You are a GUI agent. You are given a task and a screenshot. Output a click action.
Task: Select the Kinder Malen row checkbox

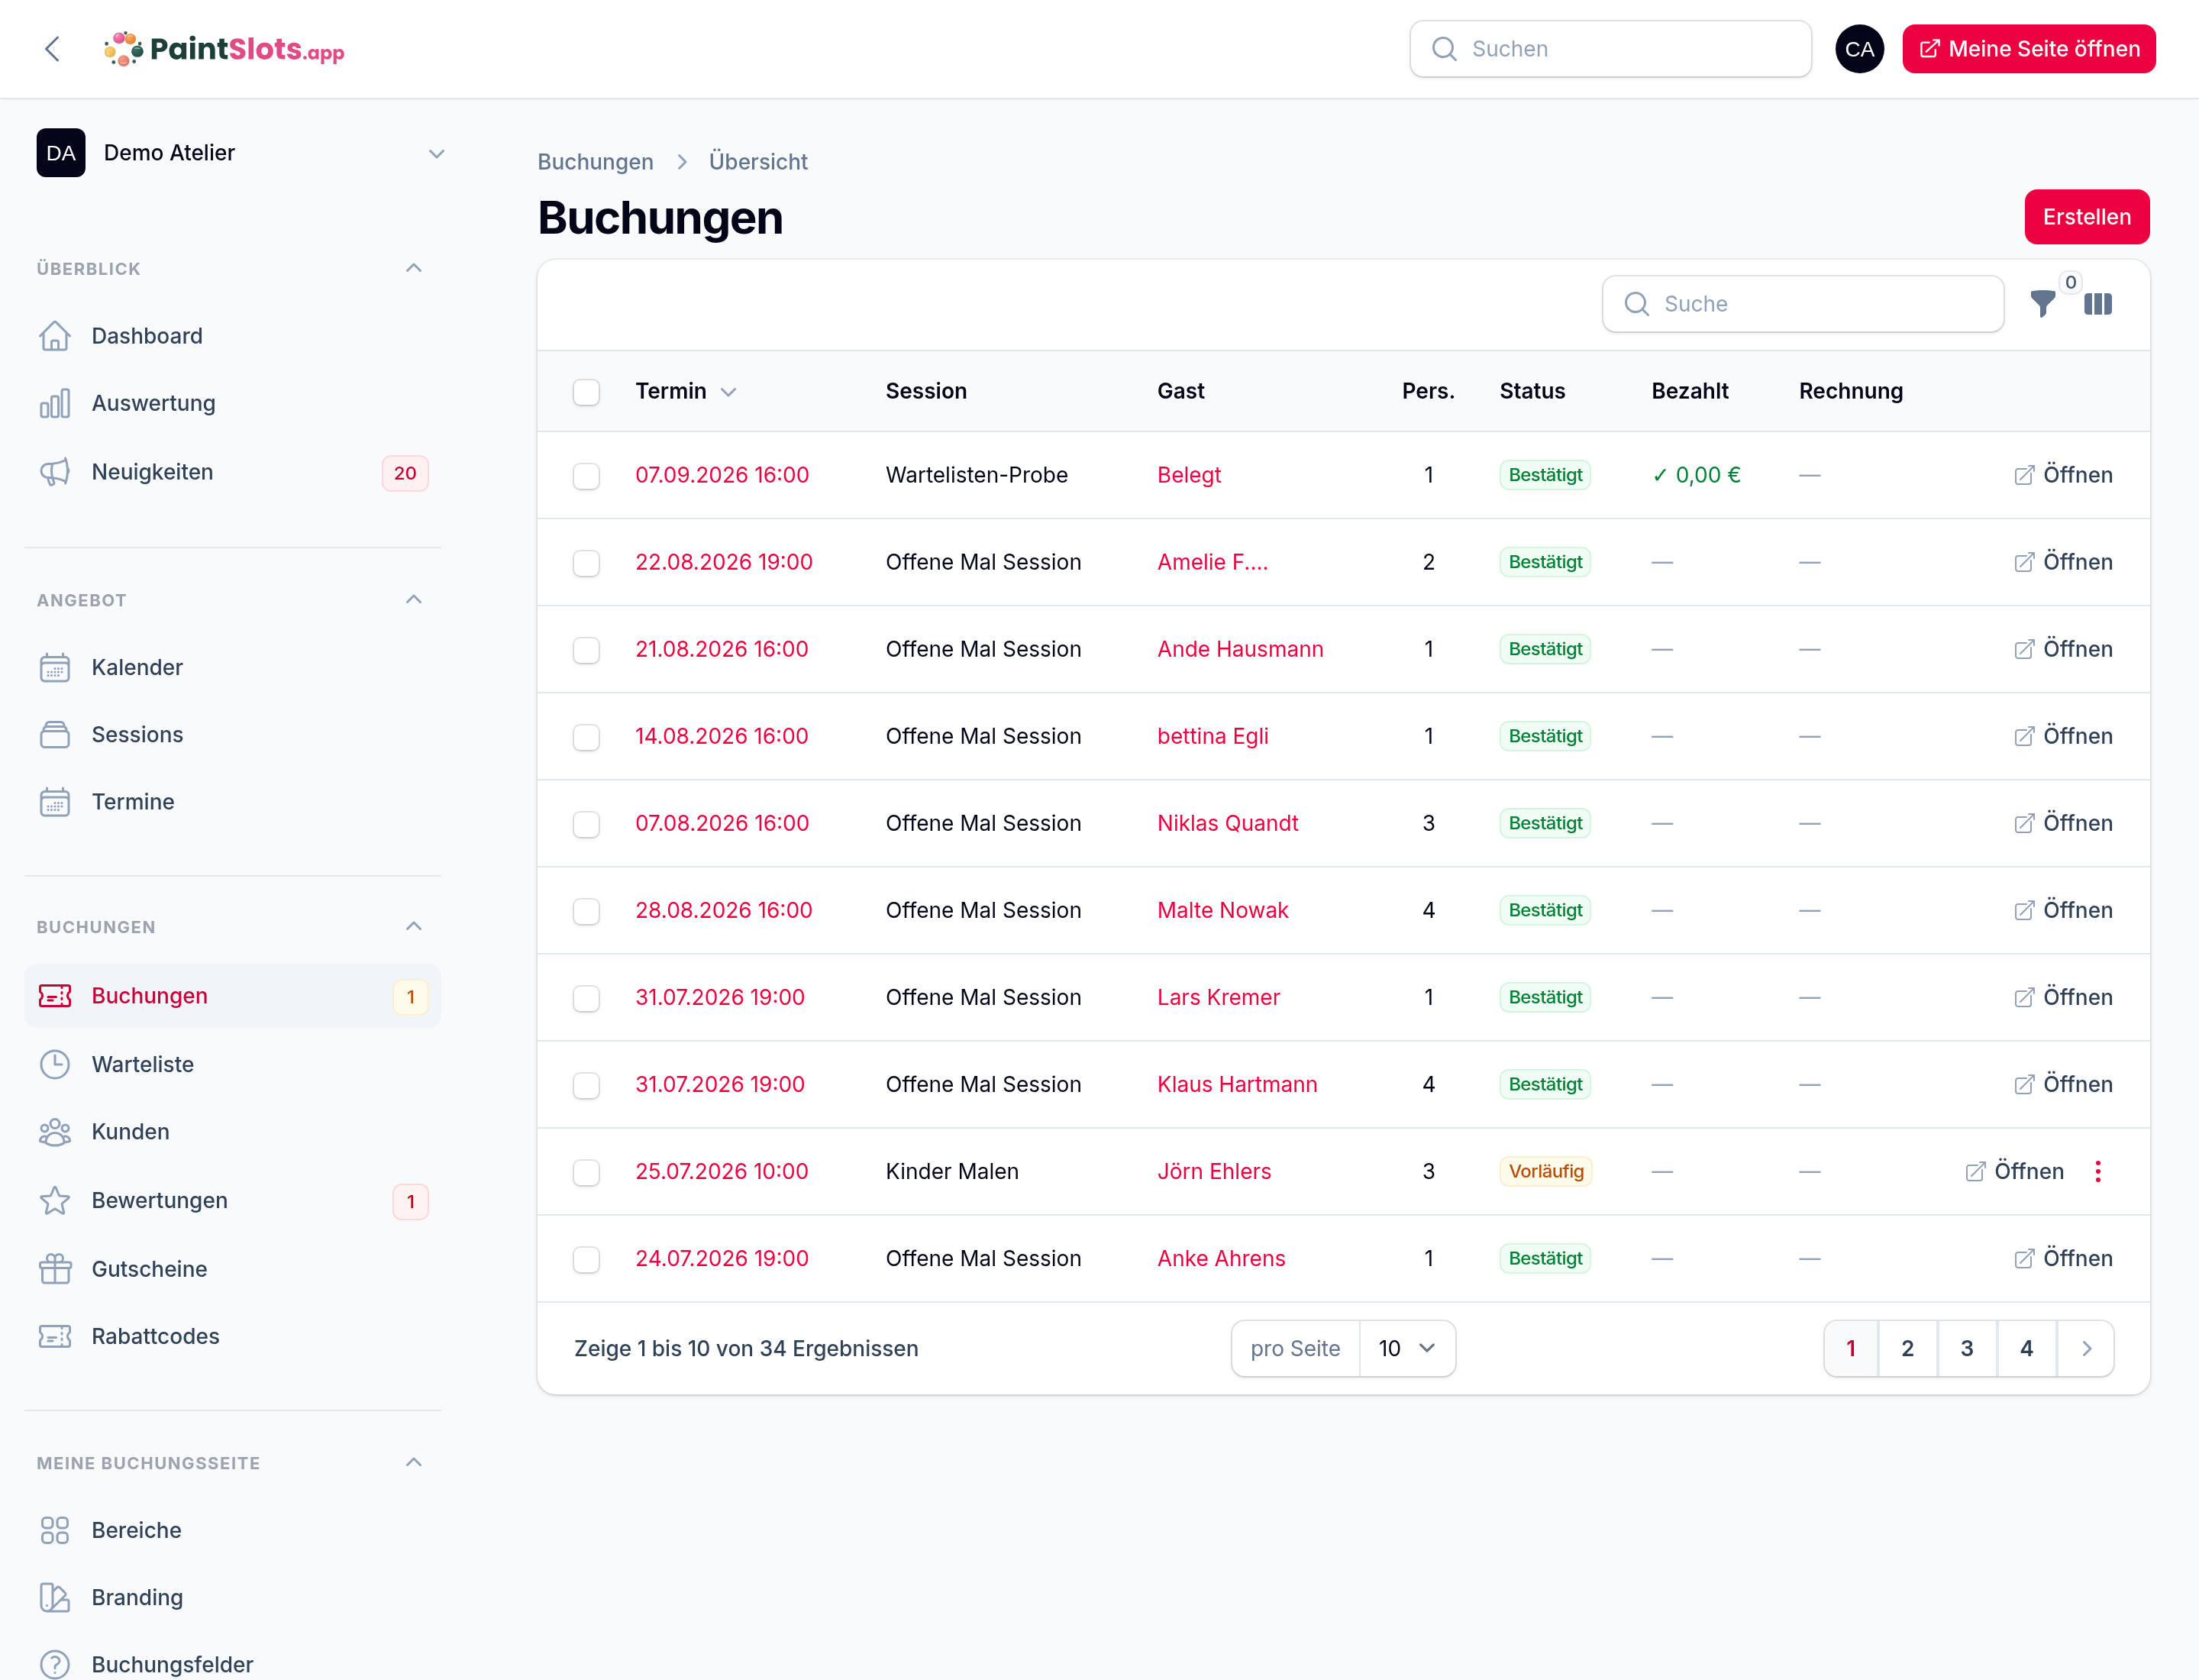click(x=586, y=1172)
